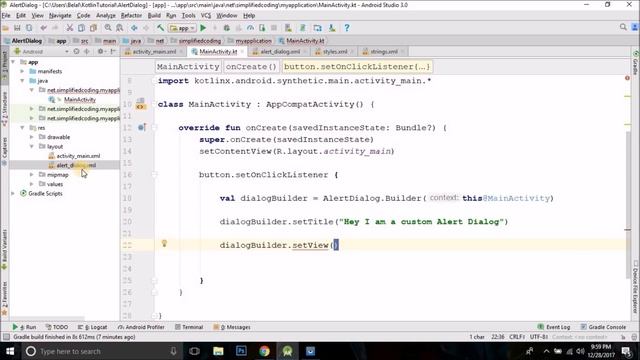This screenshot has width=640, height=360.
Task: Click the Scroll from Source target icon
Action: click(76, 51)
